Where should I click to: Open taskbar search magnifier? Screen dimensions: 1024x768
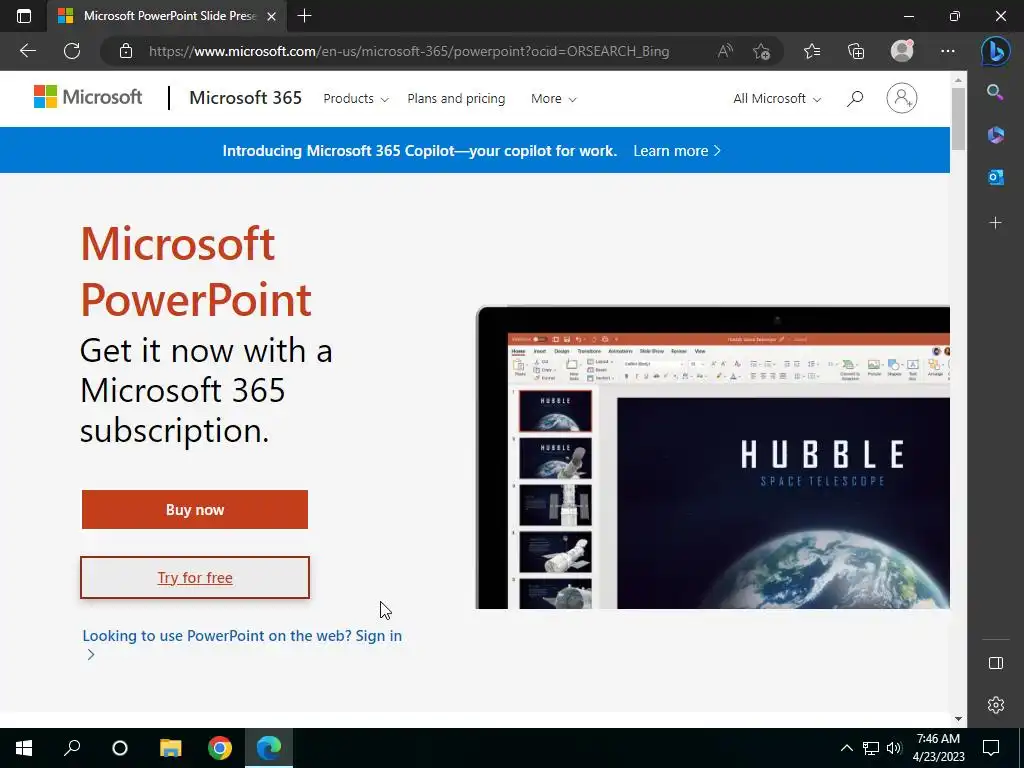coord(72,748)
